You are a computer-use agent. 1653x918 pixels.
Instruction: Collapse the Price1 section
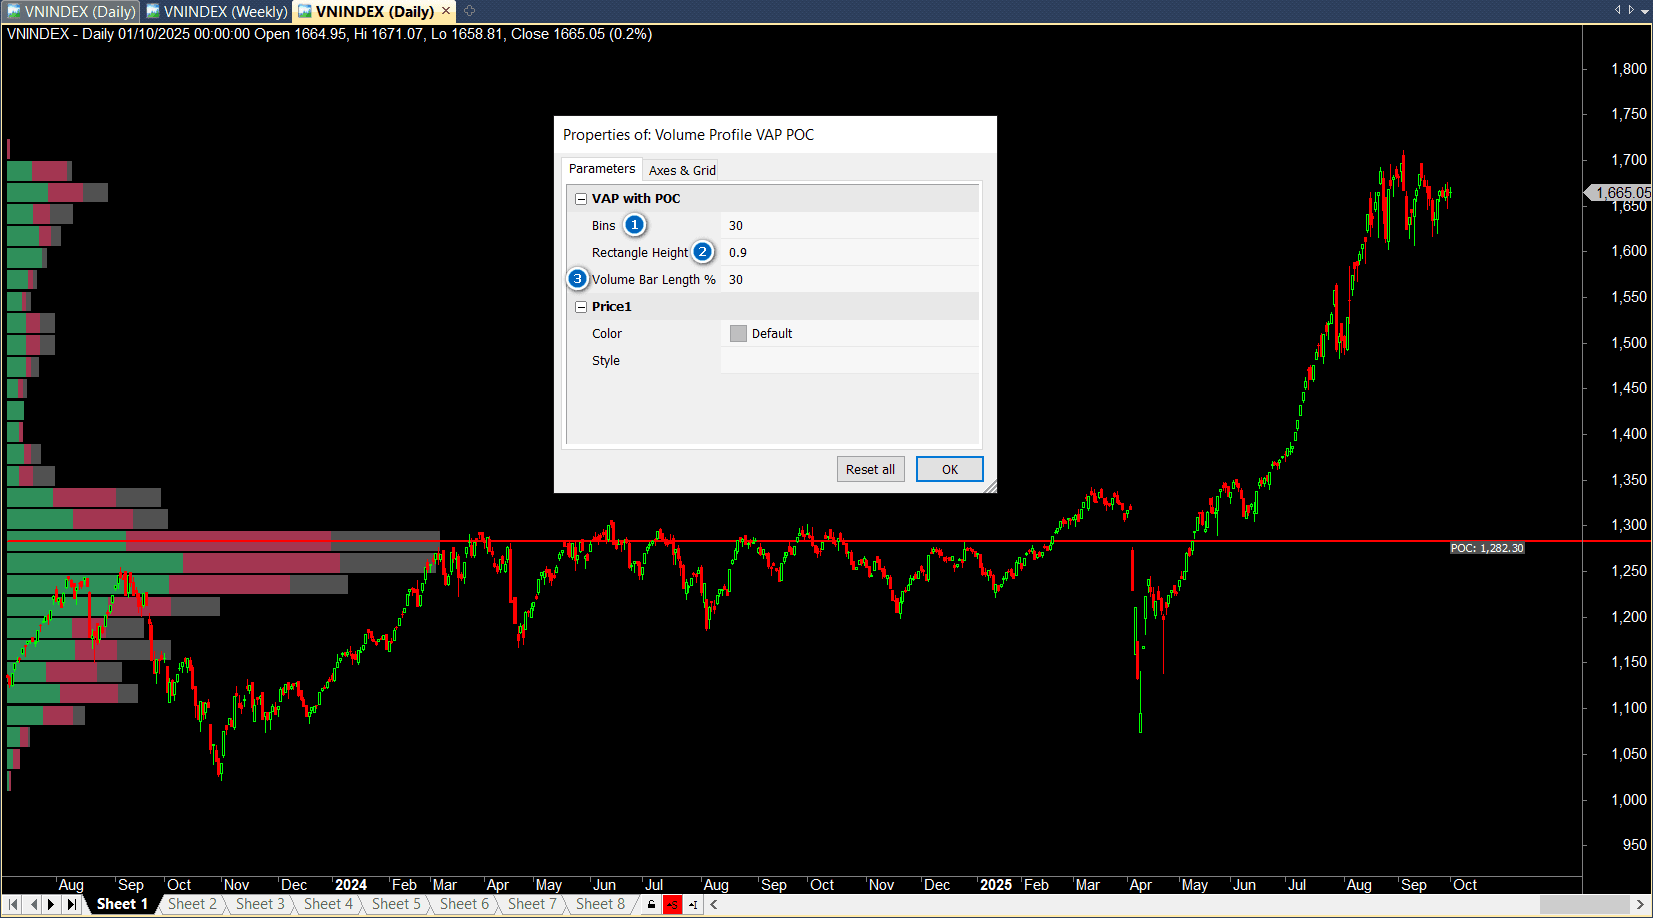click(x=581, y=307)
